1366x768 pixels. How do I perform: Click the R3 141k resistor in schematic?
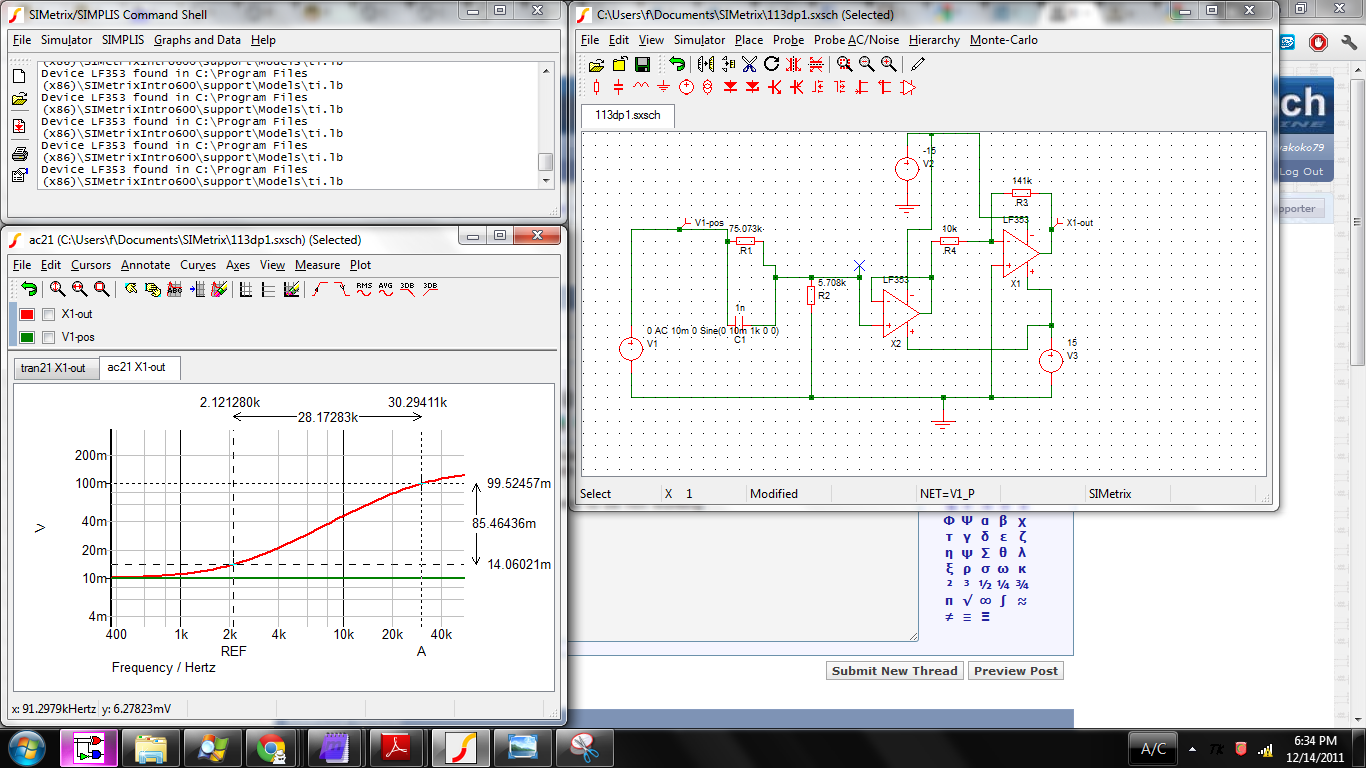coord(1021,192)
